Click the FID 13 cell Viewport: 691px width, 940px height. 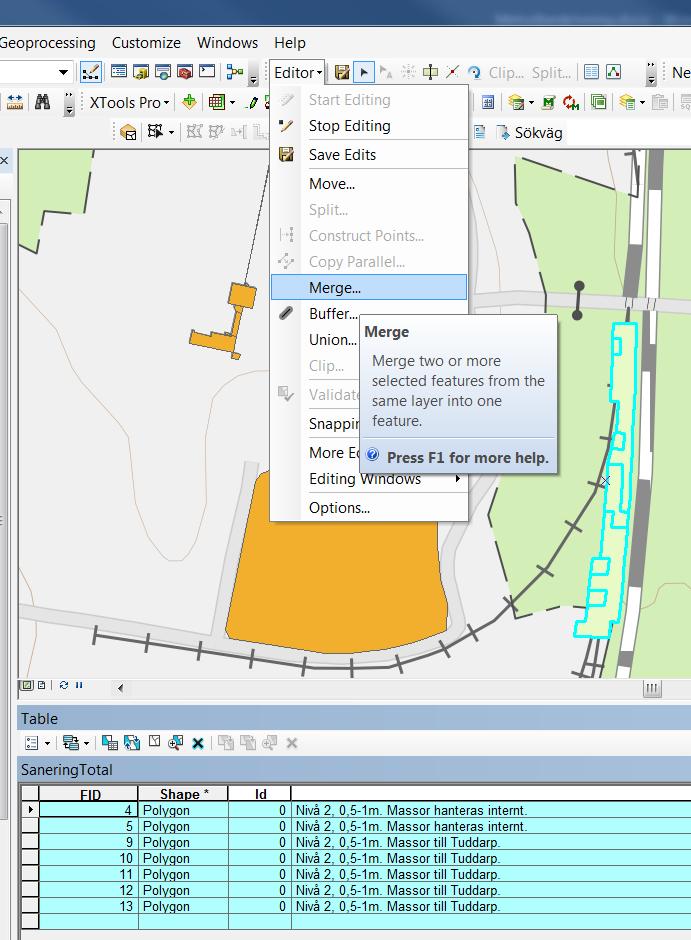[89, 906]
